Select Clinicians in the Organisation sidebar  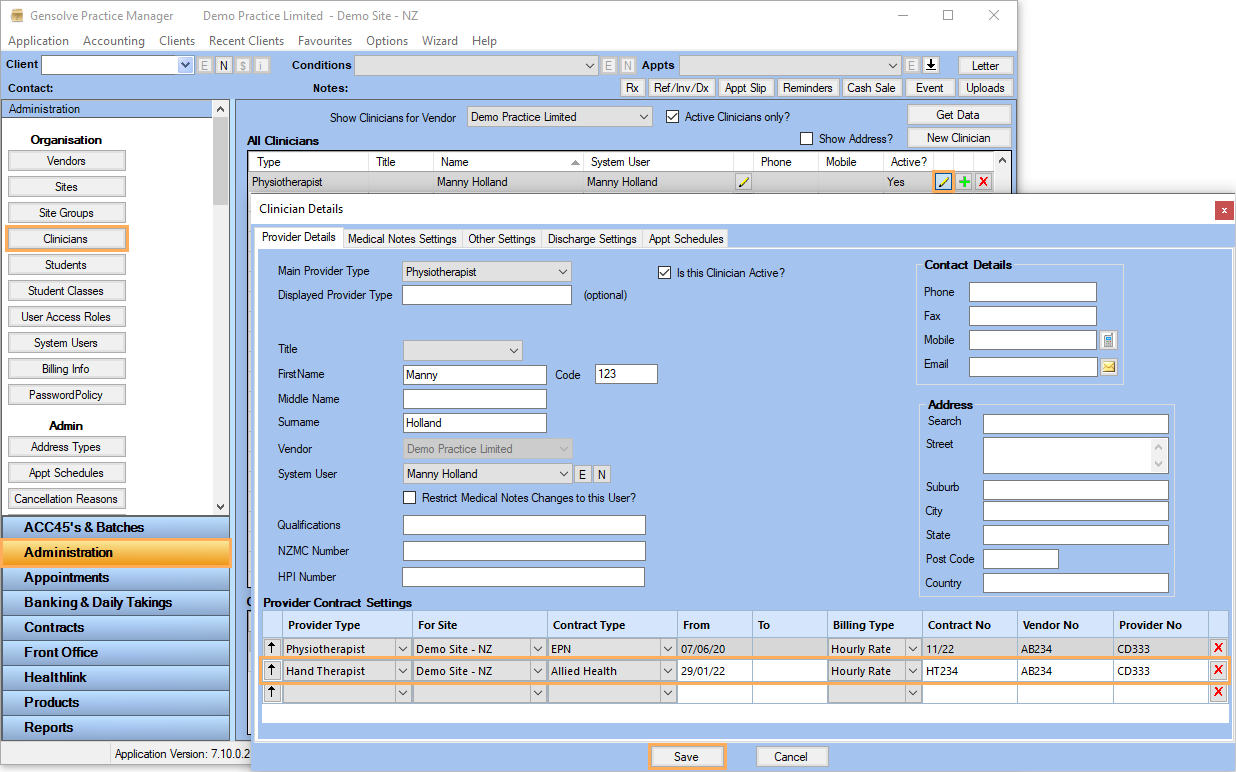coord(66,238)
